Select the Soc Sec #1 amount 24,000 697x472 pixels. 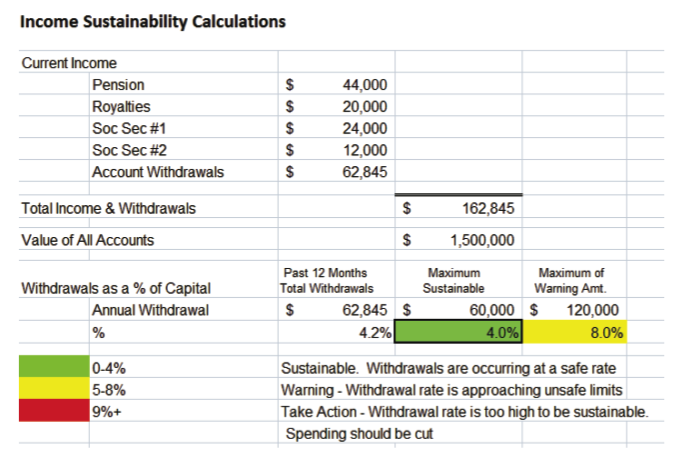click(x=364, y=129)
